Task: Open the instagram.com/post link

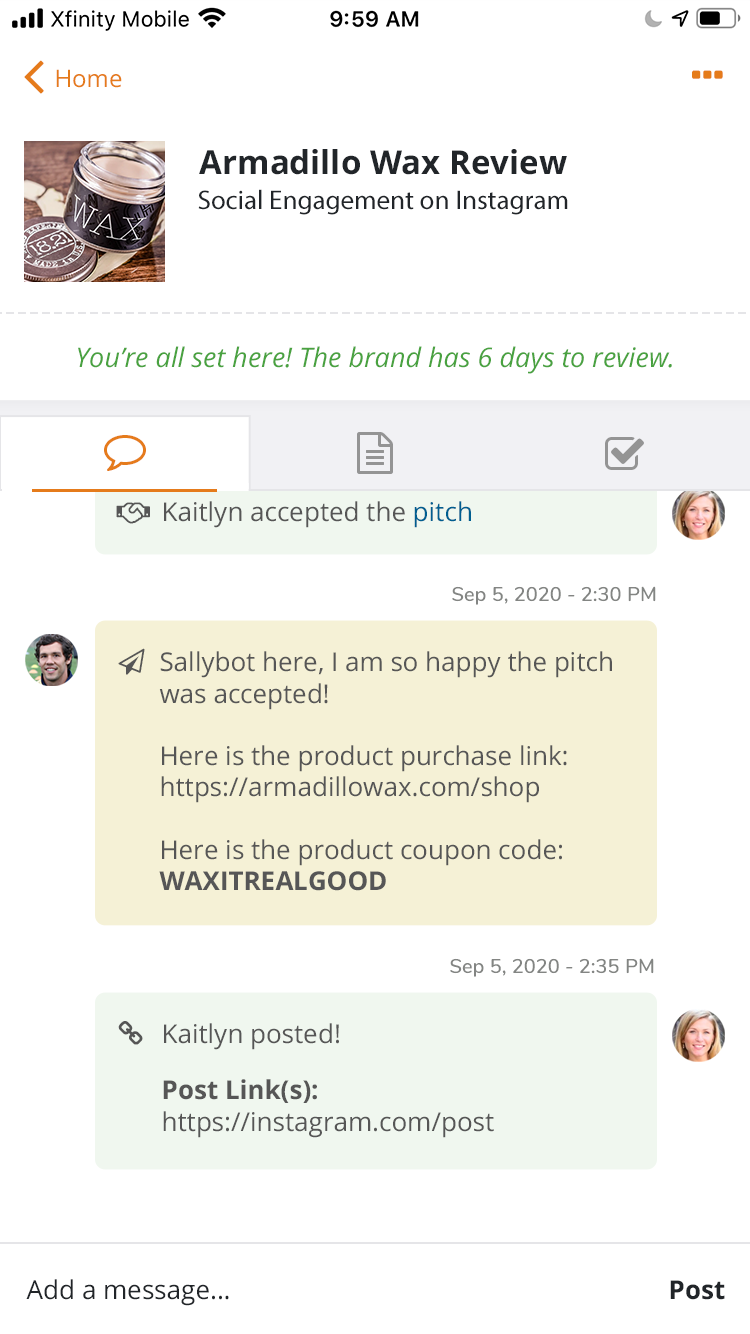Action: pyautogui.click(x=328, y=1122)
